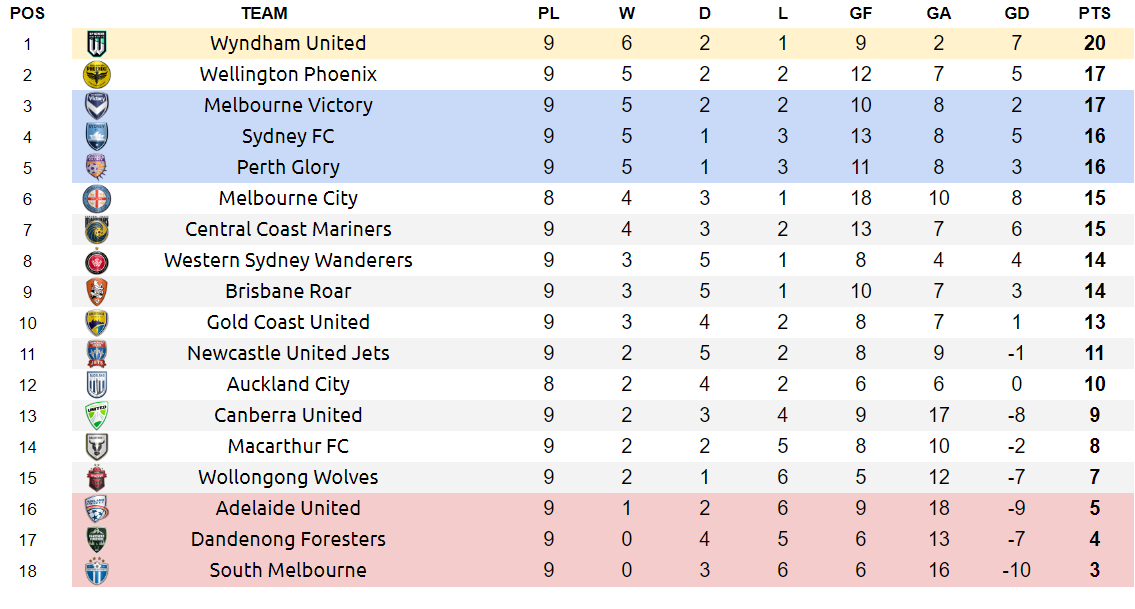Viewport: 1135px width, 609px height.
Task: Sort table by PTS column header
Action: [1094, 13]
